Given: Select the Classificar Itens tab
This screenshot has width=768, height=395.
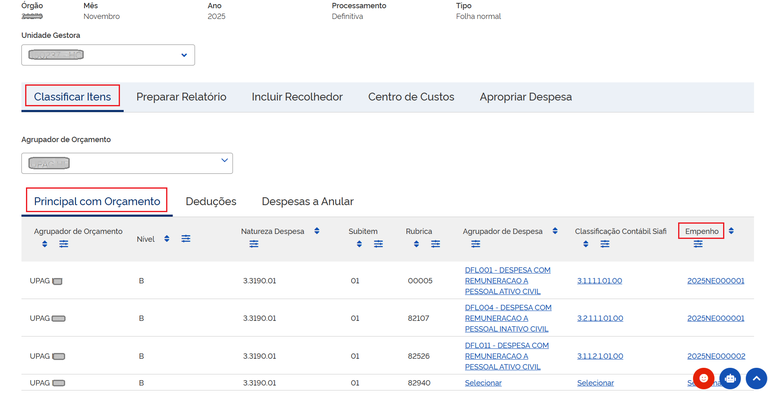Looking at the screenshot, I should (72, 97).
